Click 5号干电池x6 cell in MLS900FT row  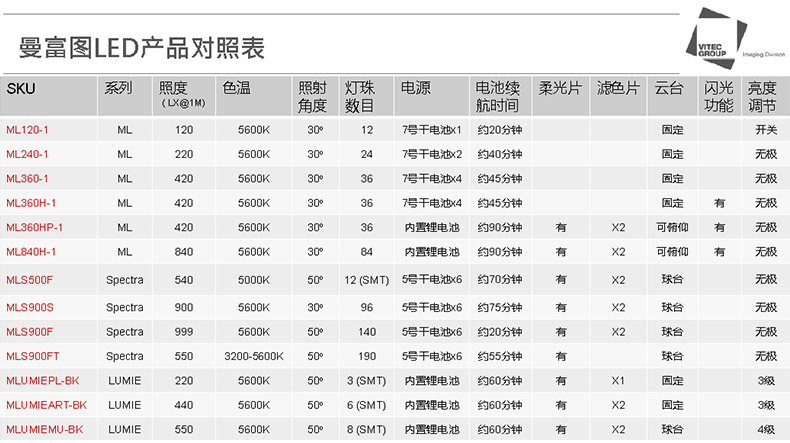(432, 356)
